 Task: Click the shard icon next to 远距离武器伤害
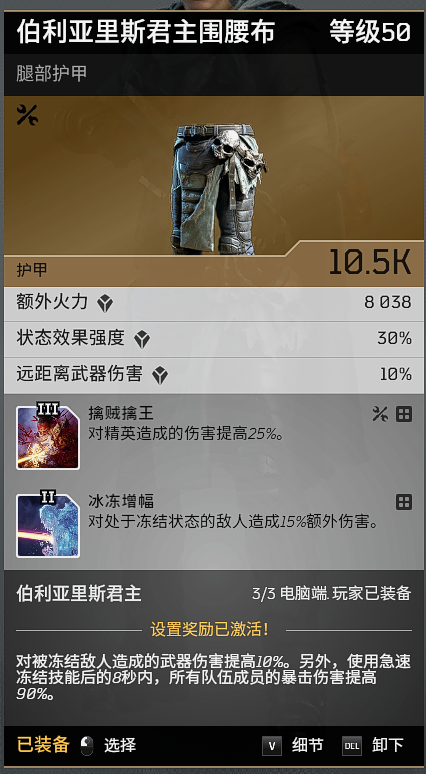[x=160, y=376]
